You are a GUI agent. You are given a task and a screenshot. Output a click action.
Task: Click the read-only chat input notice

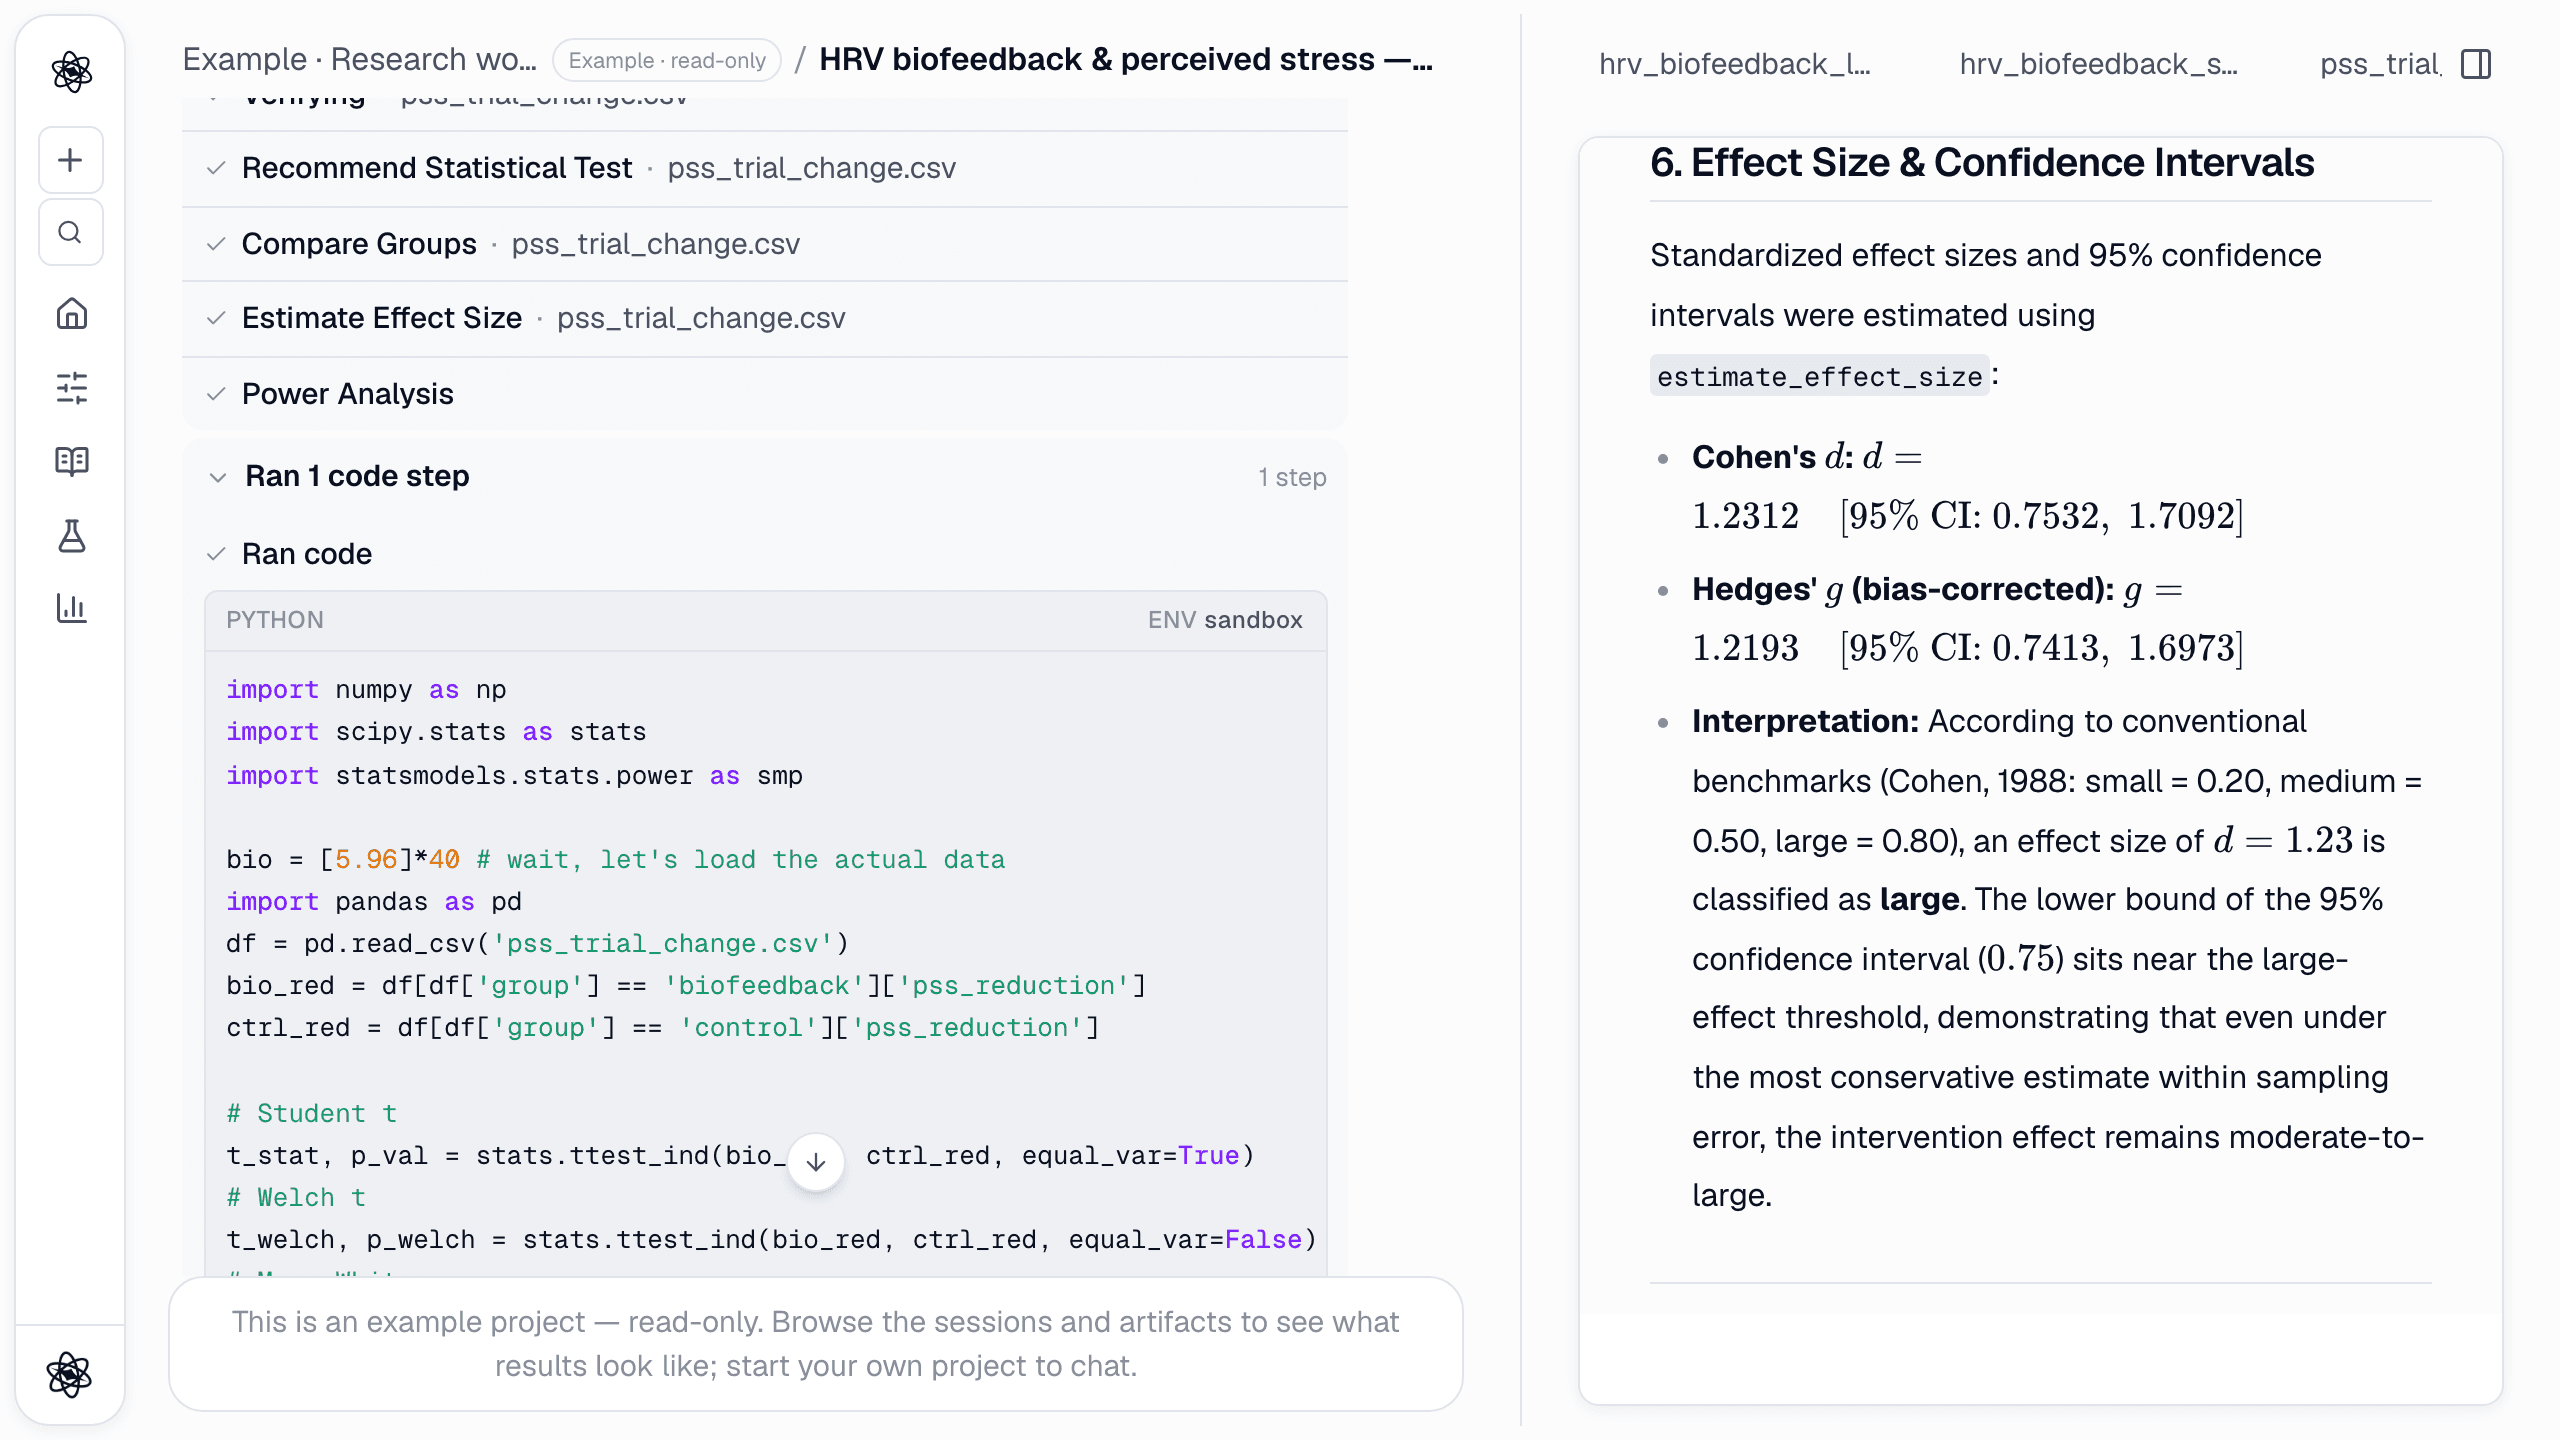816,1343
